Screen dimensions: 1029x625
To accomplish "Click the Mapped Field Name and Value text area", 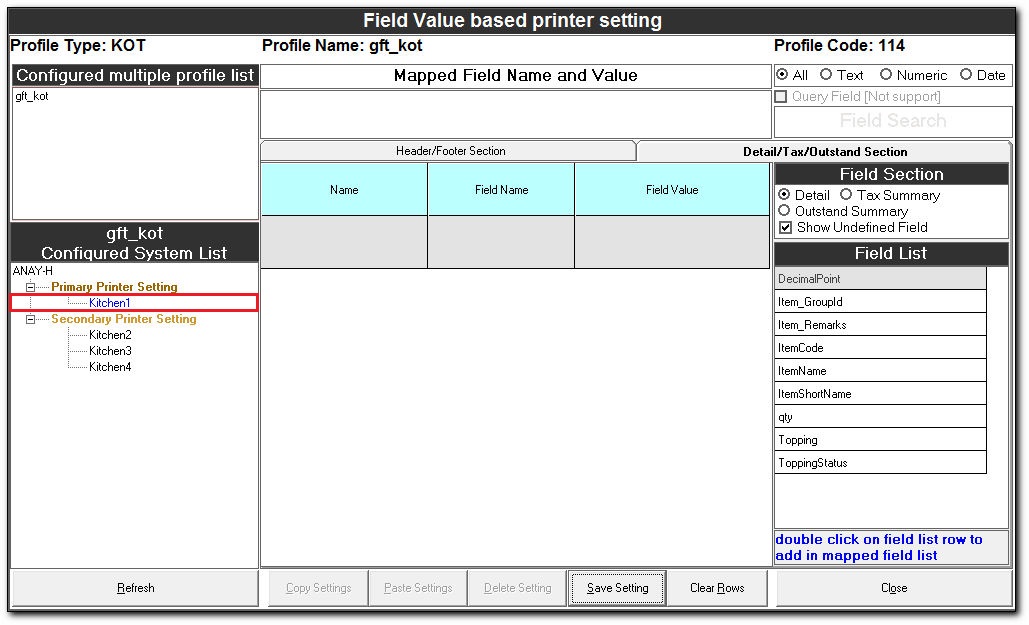I will pyautogui.click(x=515, y=114).
